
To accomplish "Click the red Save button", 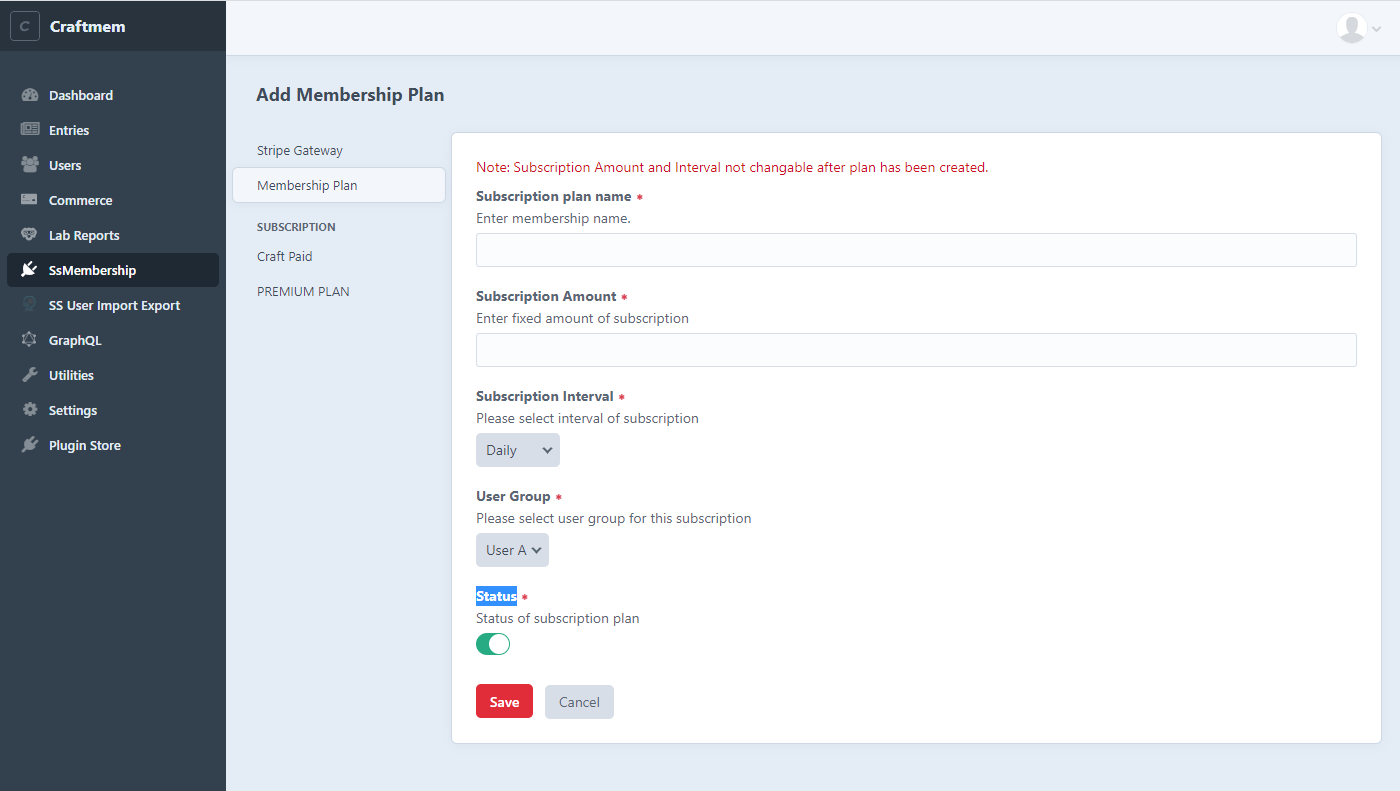I will point(504,702).
